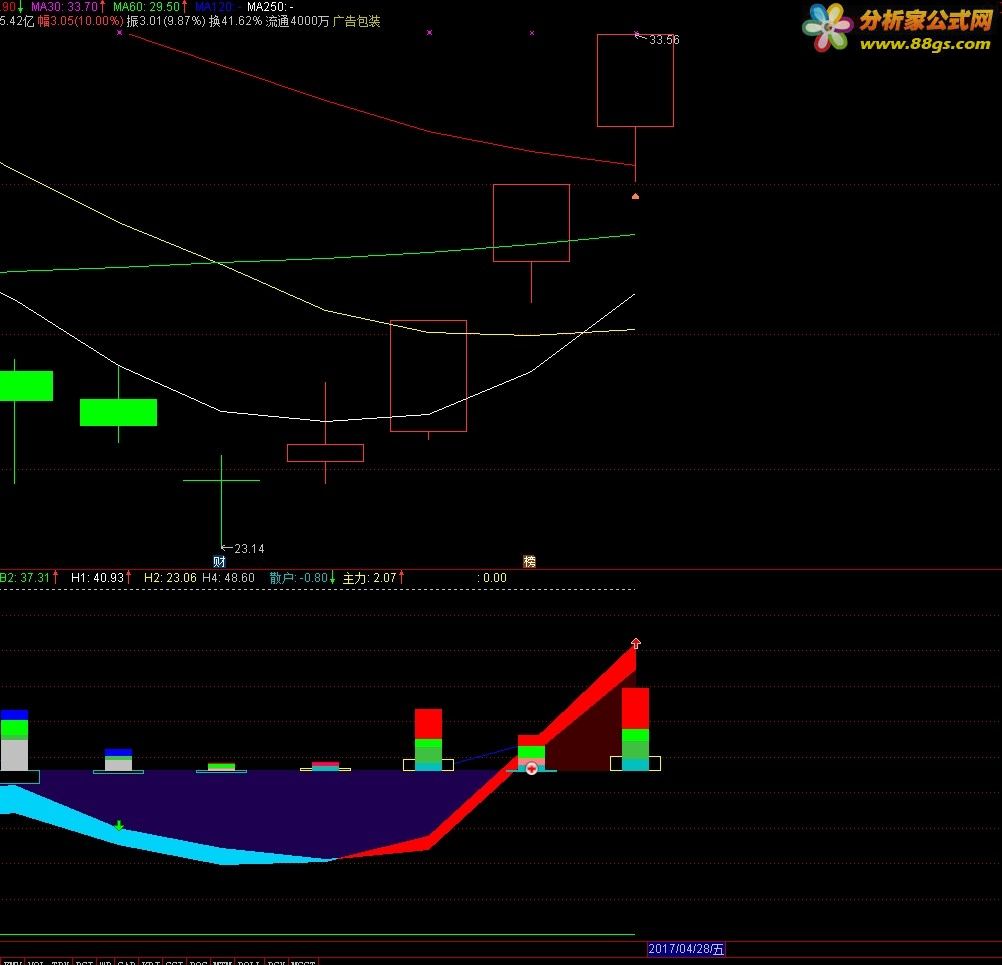Click the B2: 37.31 indicator value
The image size is (1002, 965).
point(26,578)
